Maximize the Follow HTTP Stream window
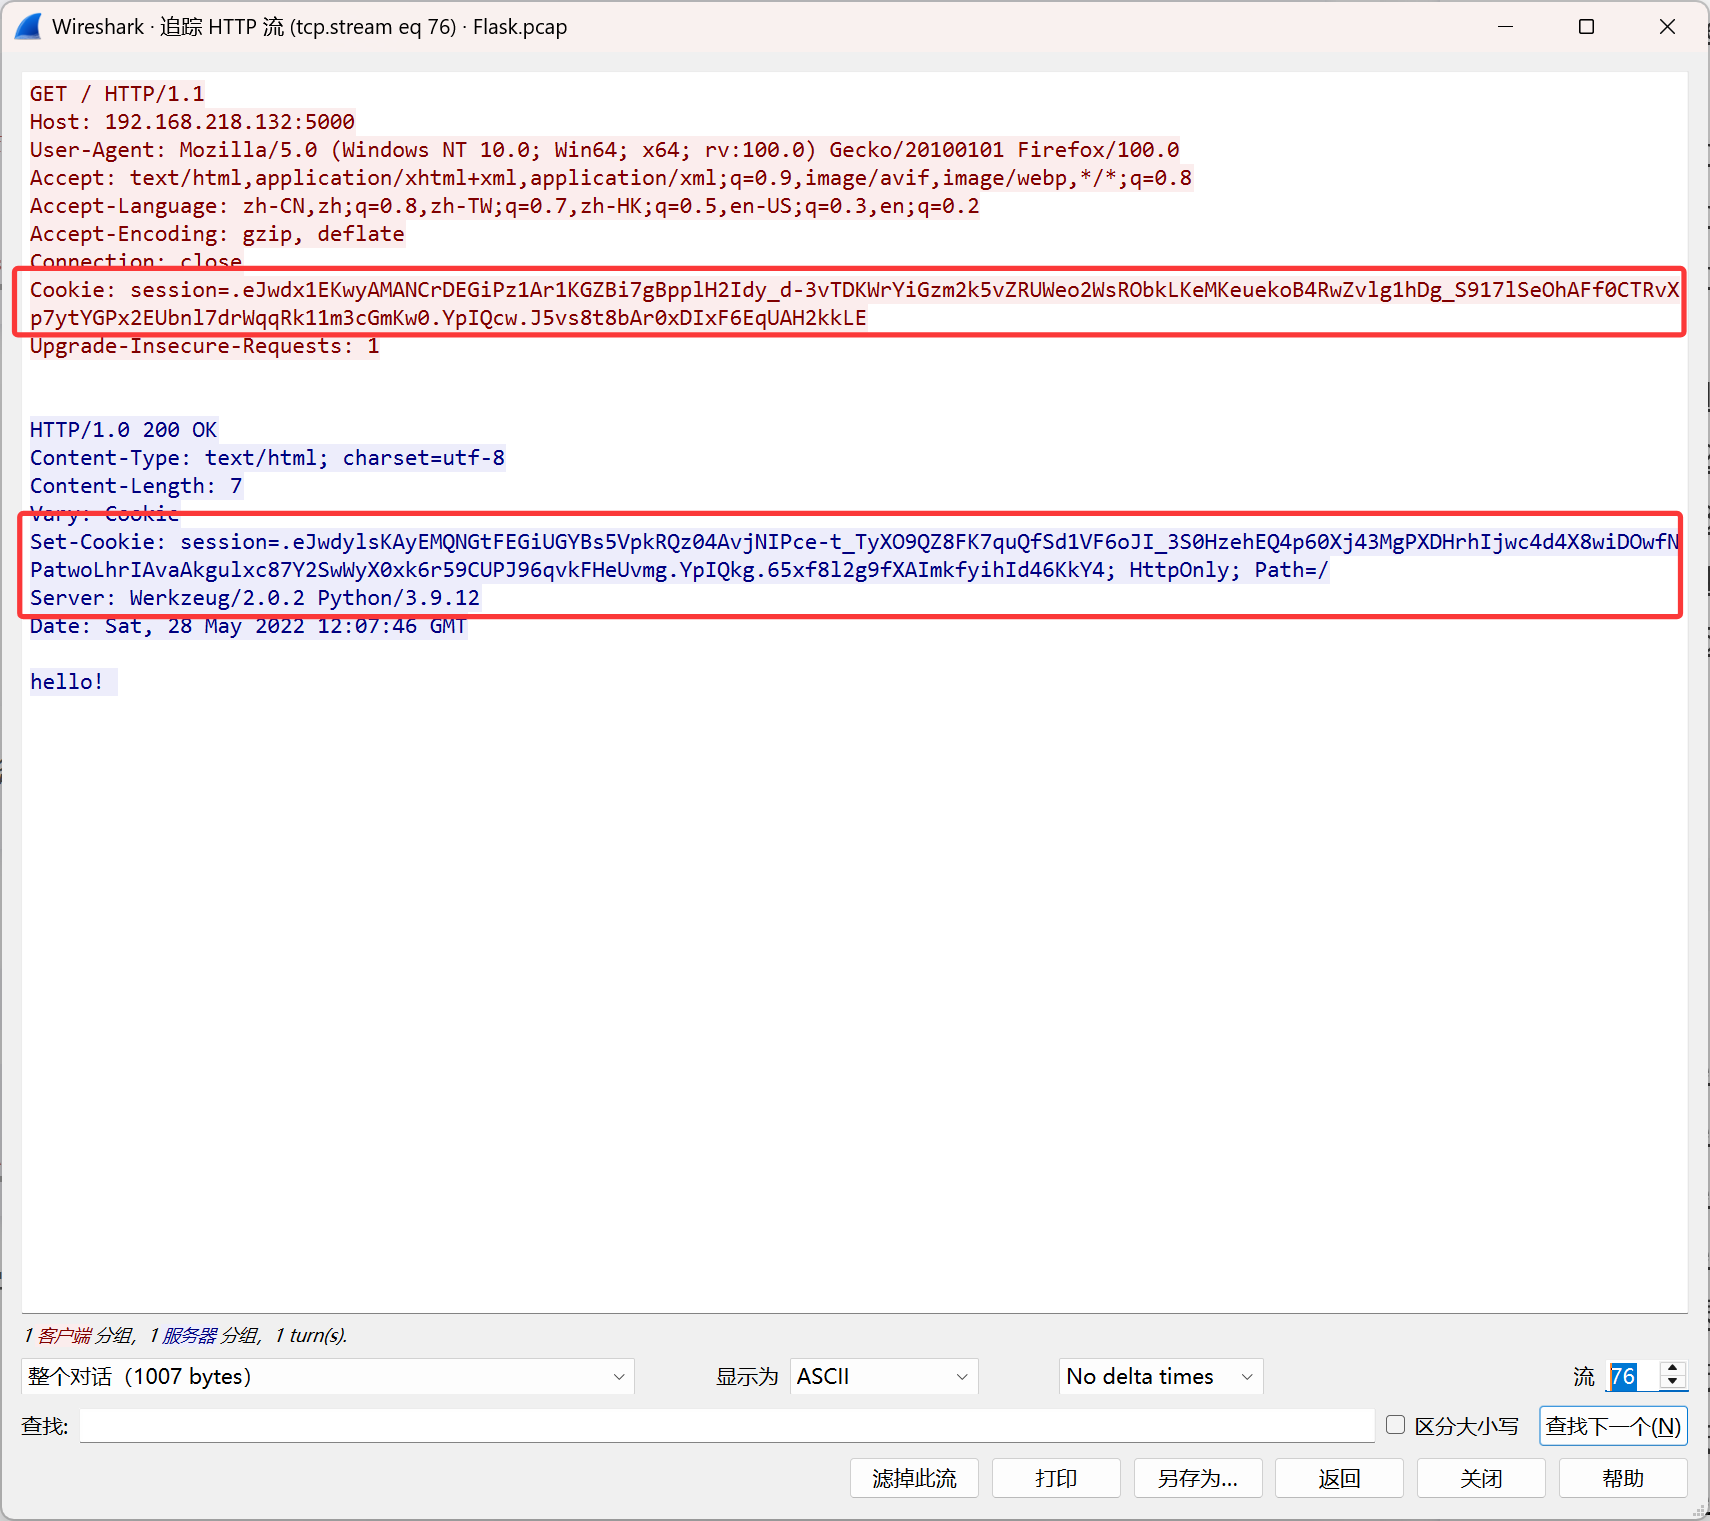 1586,27
